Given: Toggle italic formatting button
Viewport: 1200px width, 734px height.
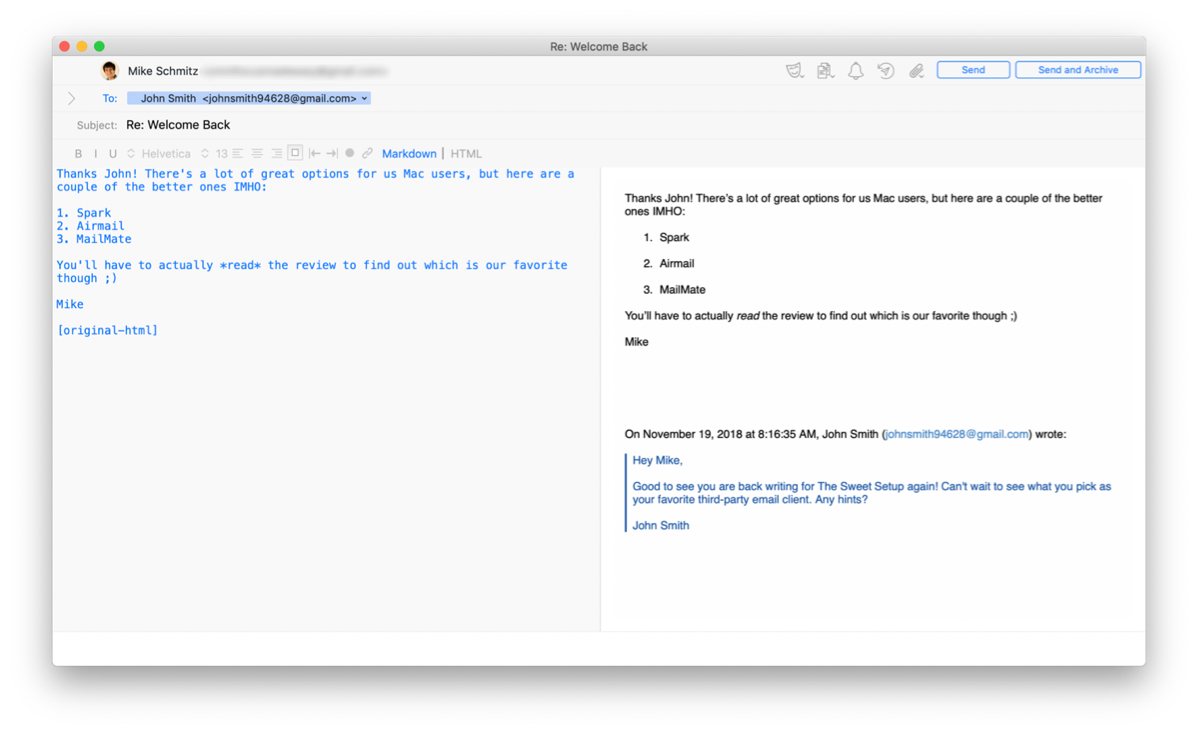Looking at the screenshot, I should tap(96, 154).
